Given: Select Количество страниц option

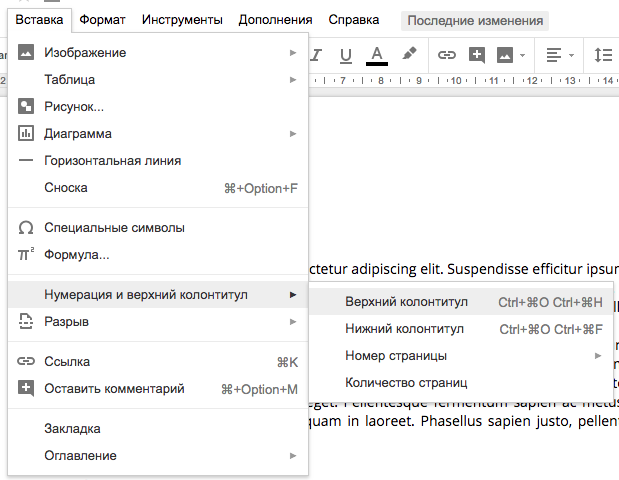Looking at the screenshot, I should 405,383.
